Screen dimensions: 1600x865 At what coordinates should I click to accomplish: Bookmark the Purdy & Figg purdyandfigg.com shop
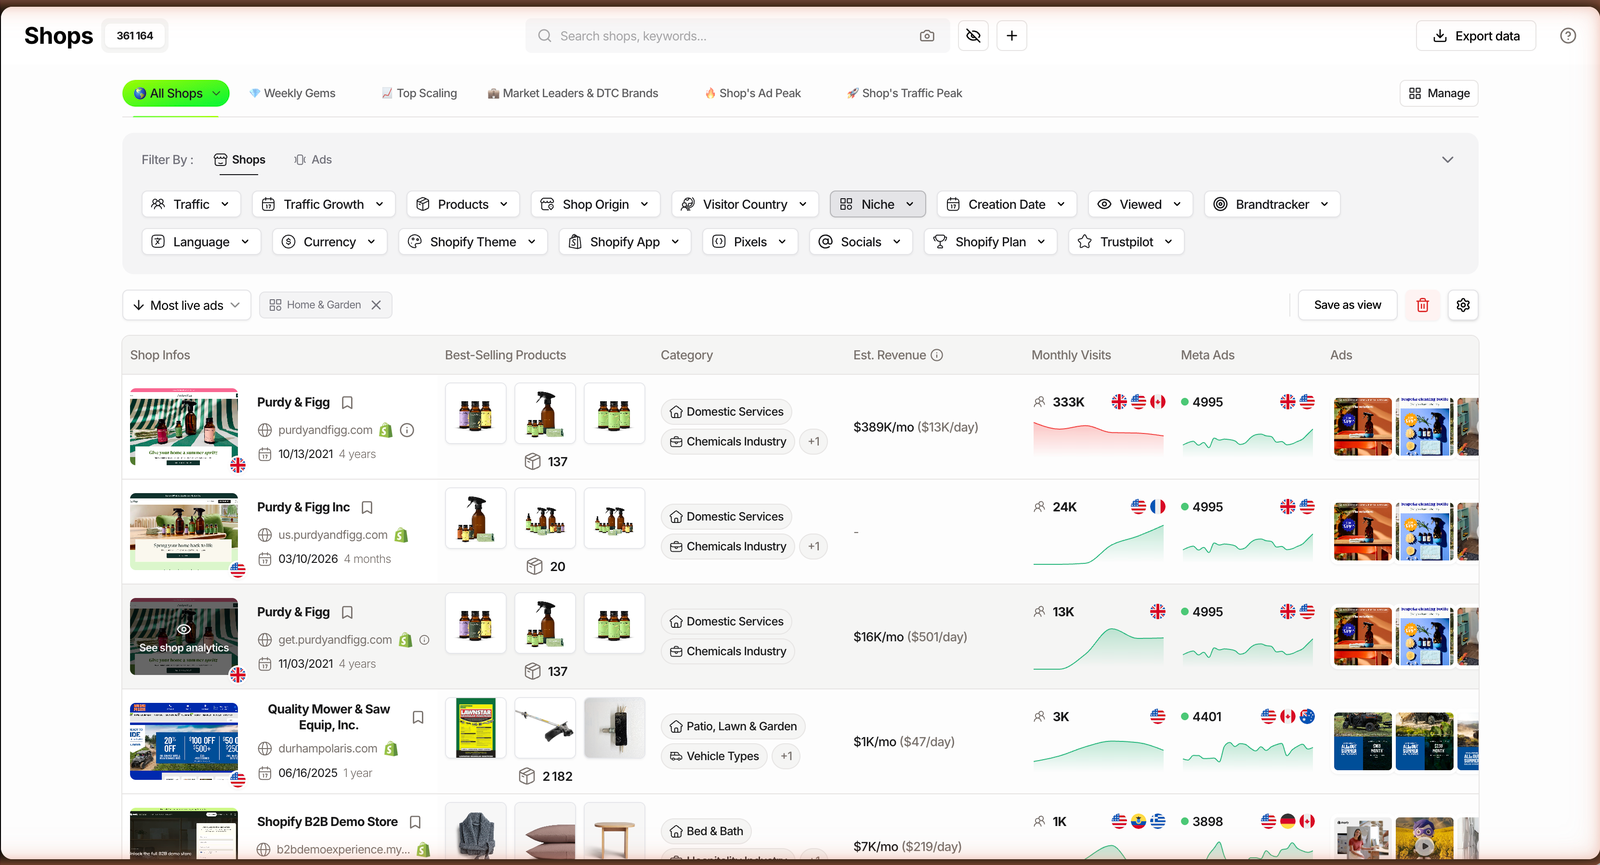click(x=347, y=403)
